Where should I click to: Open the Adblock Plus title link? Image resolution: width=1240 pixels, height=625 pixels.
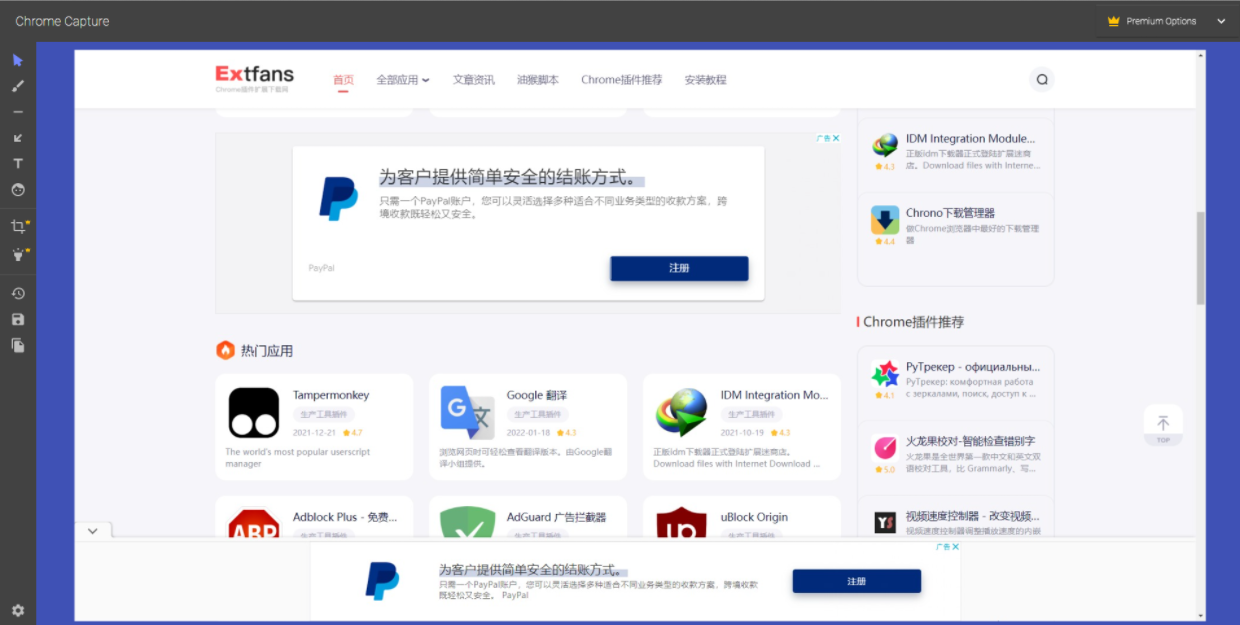pyautogui.click(x=345, y=517)
